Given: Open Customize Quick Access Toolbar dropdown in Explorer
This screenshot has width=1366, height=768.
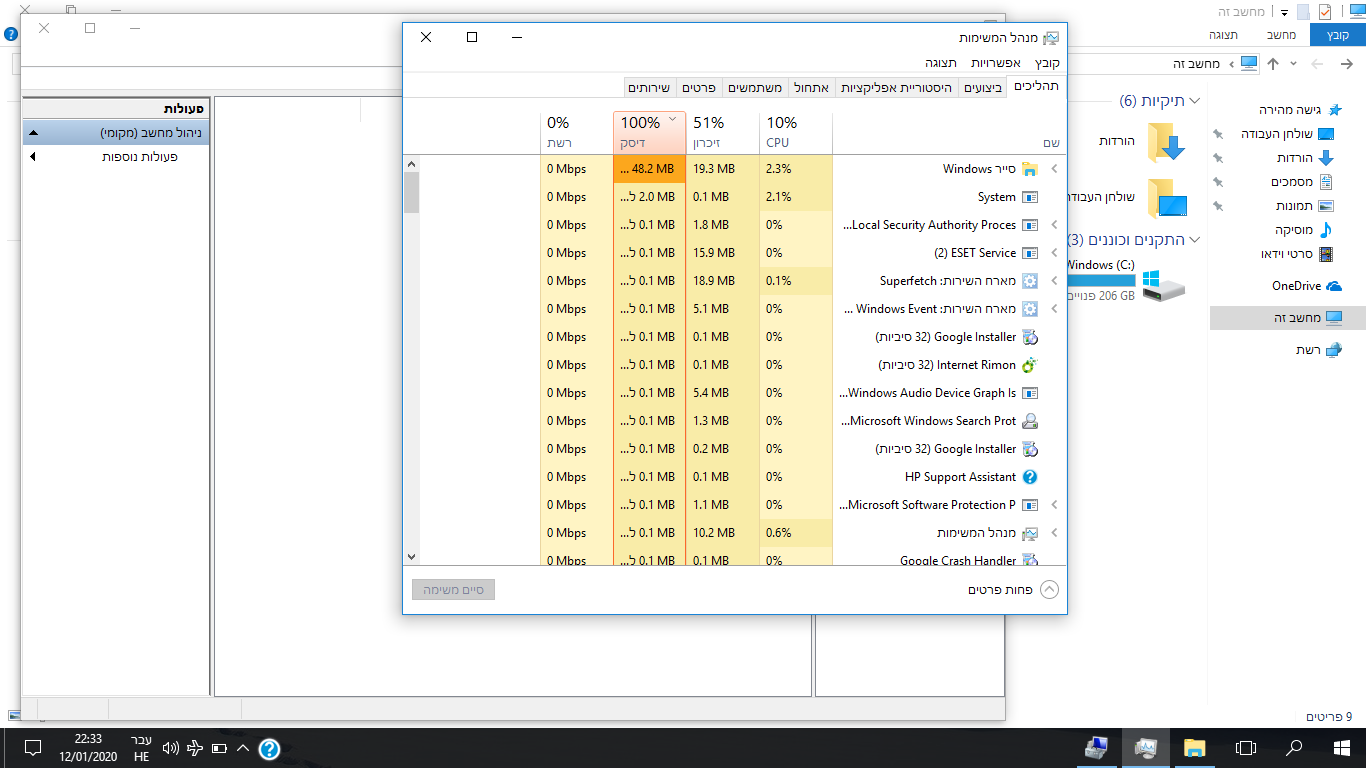Looking at the screenshot, I should (x=1285, y=12).
